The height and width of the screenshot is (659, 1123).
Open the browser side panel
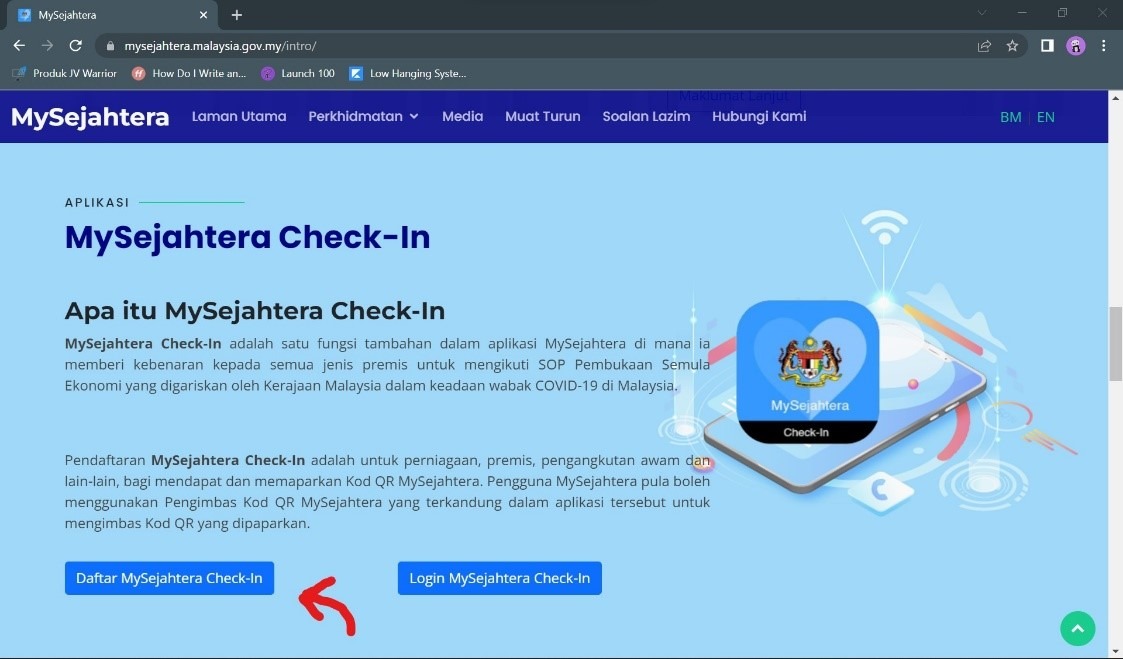[x=1047, y=46]
